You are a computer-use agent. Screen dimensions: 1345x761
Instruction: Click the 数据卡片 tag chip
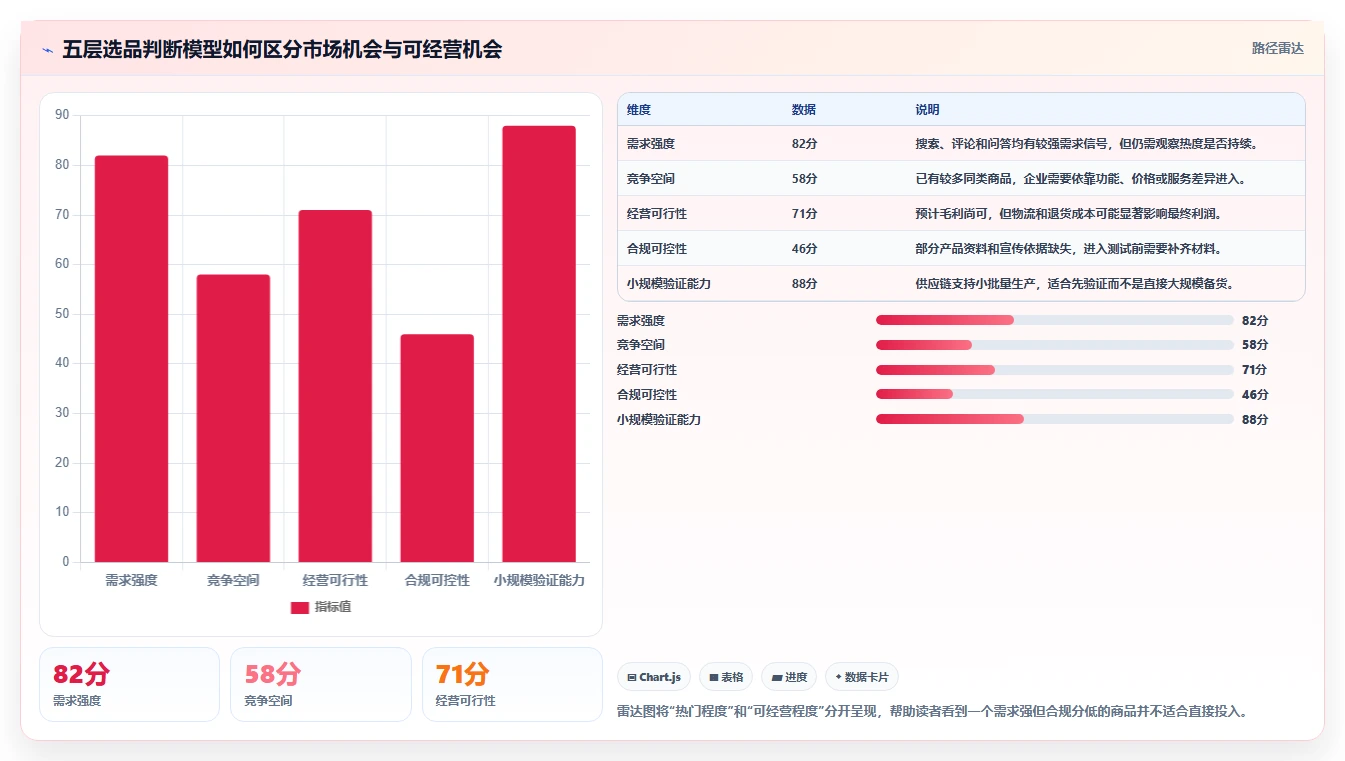click(x=862, y=677)
